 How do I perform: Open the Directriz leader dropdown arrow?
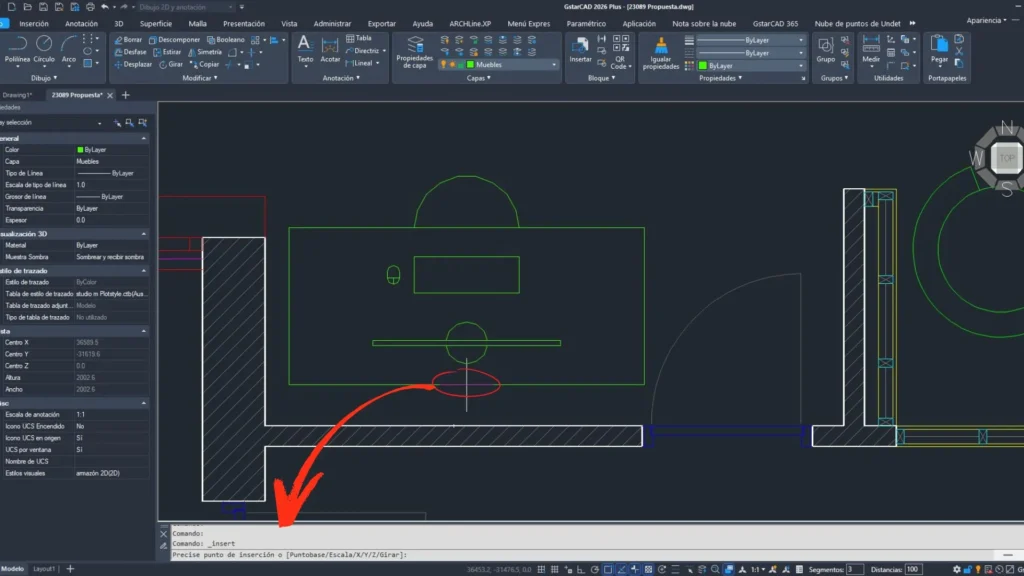point(384,51)
